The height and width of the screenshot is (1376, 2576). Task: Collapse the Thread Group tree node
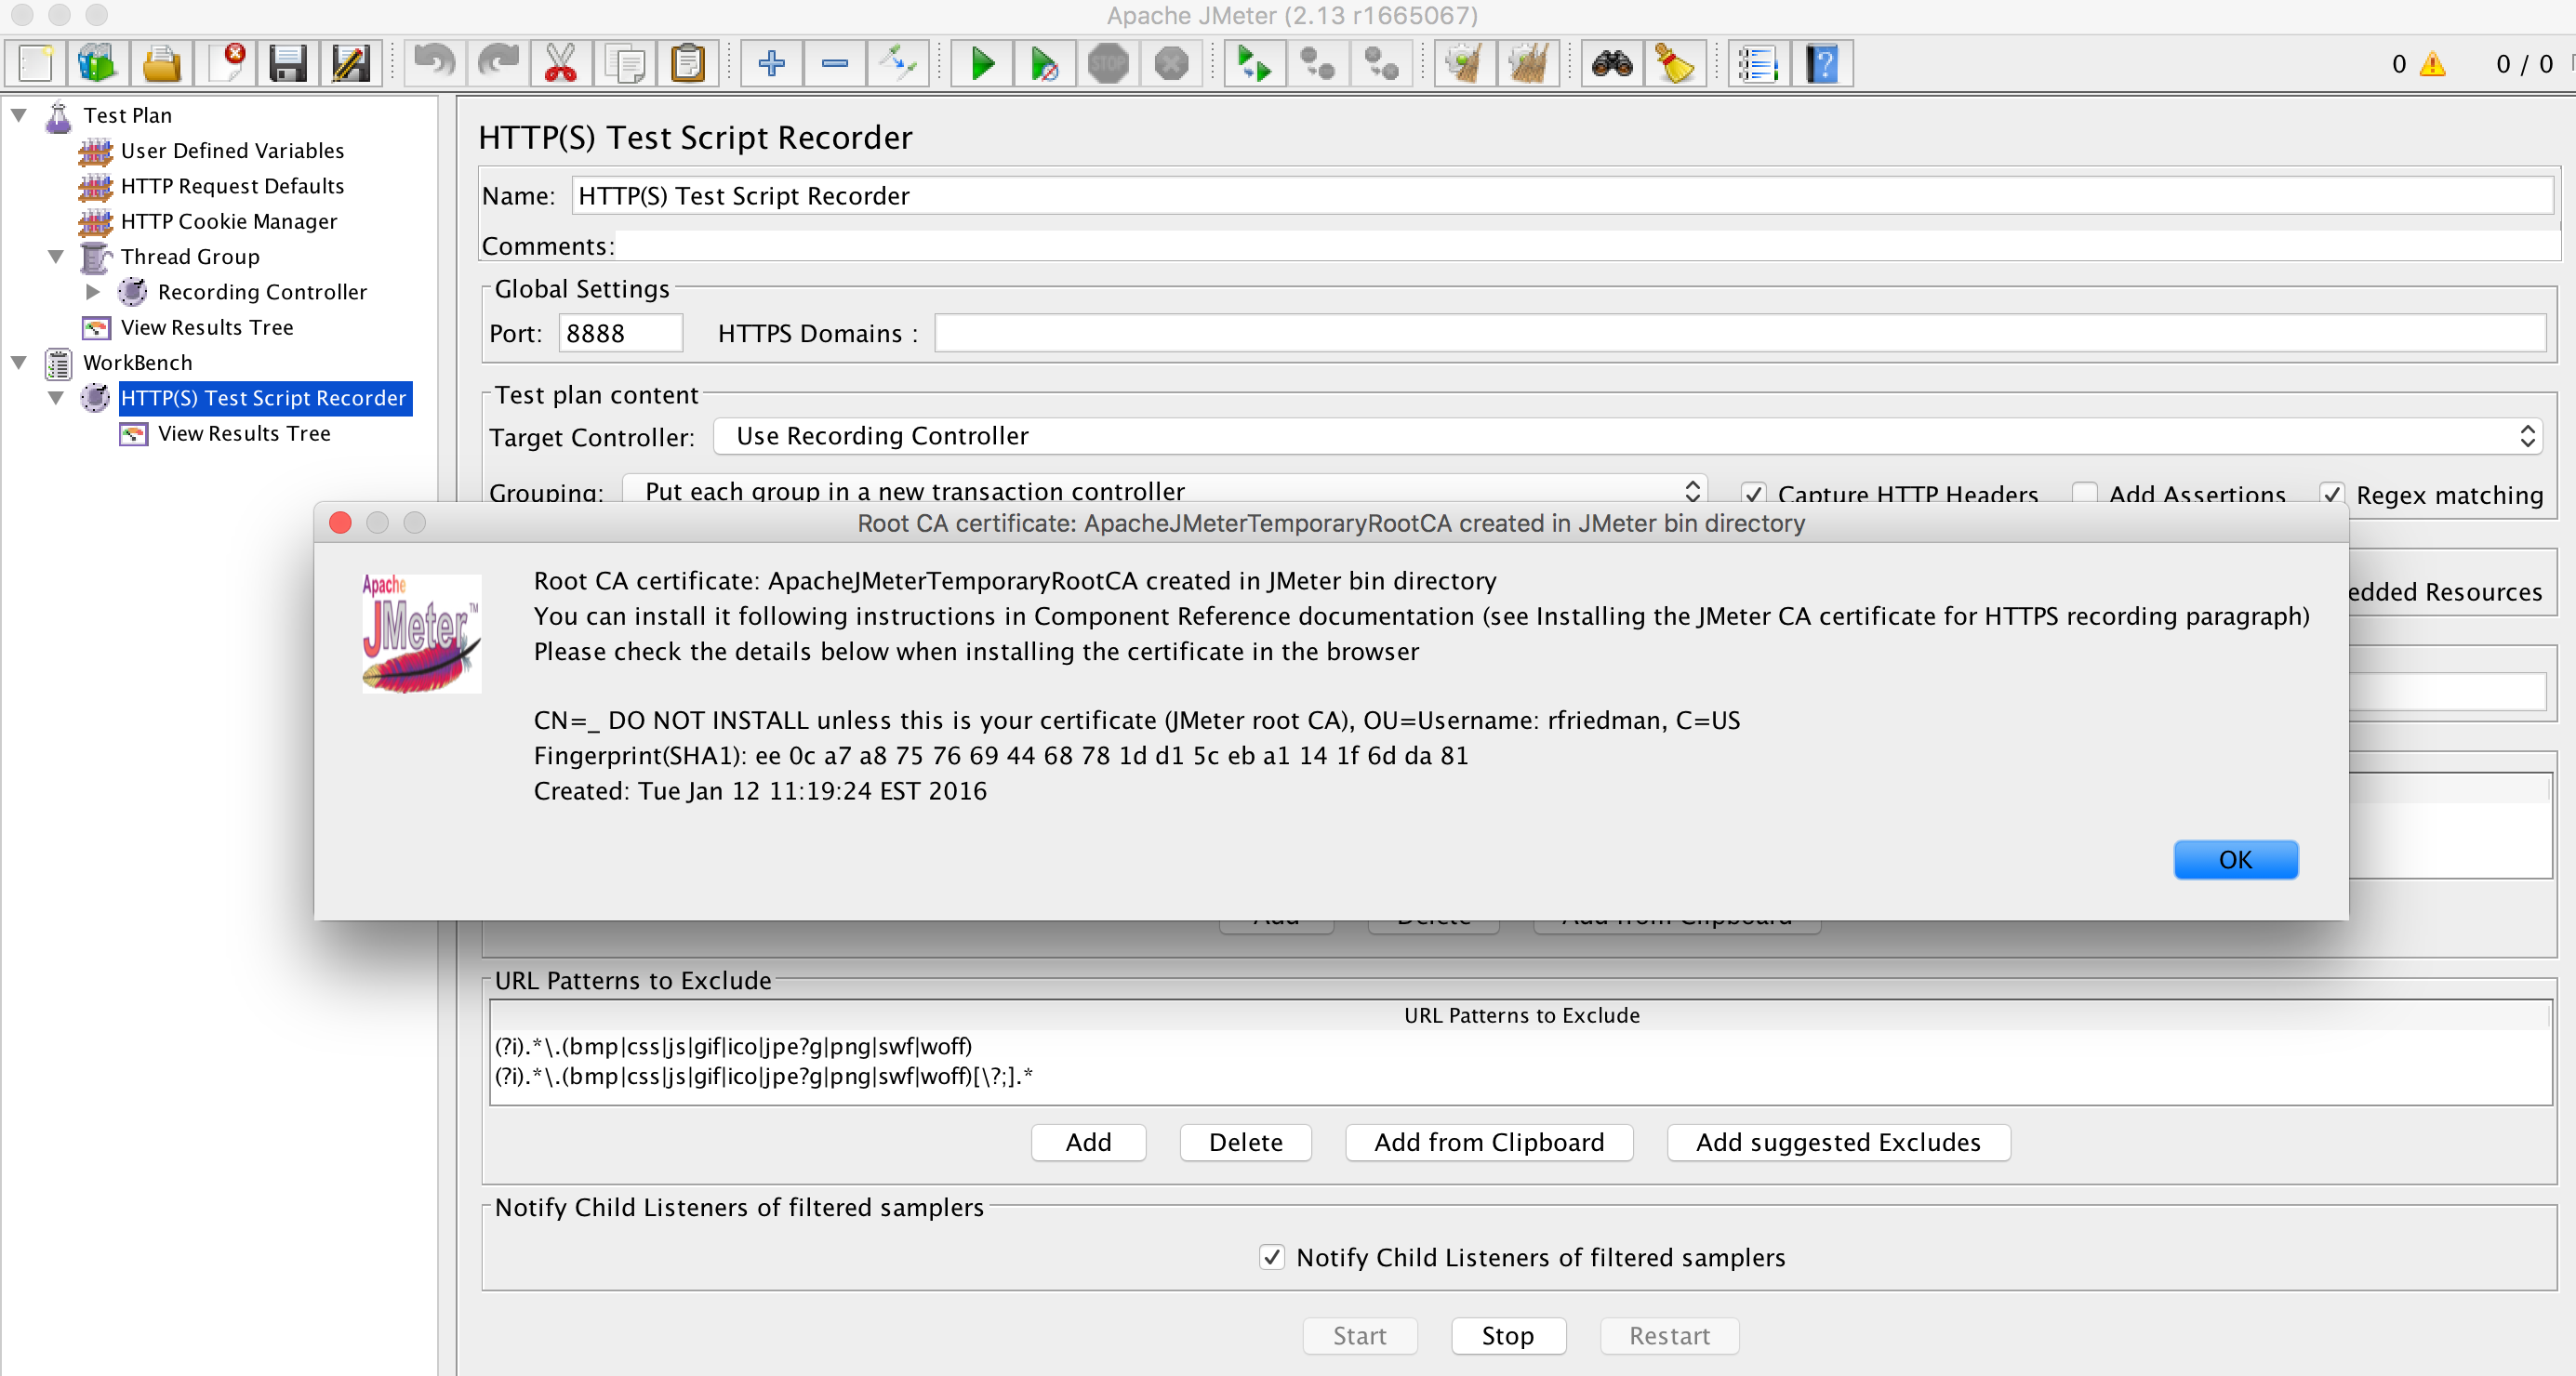point(56,256)
